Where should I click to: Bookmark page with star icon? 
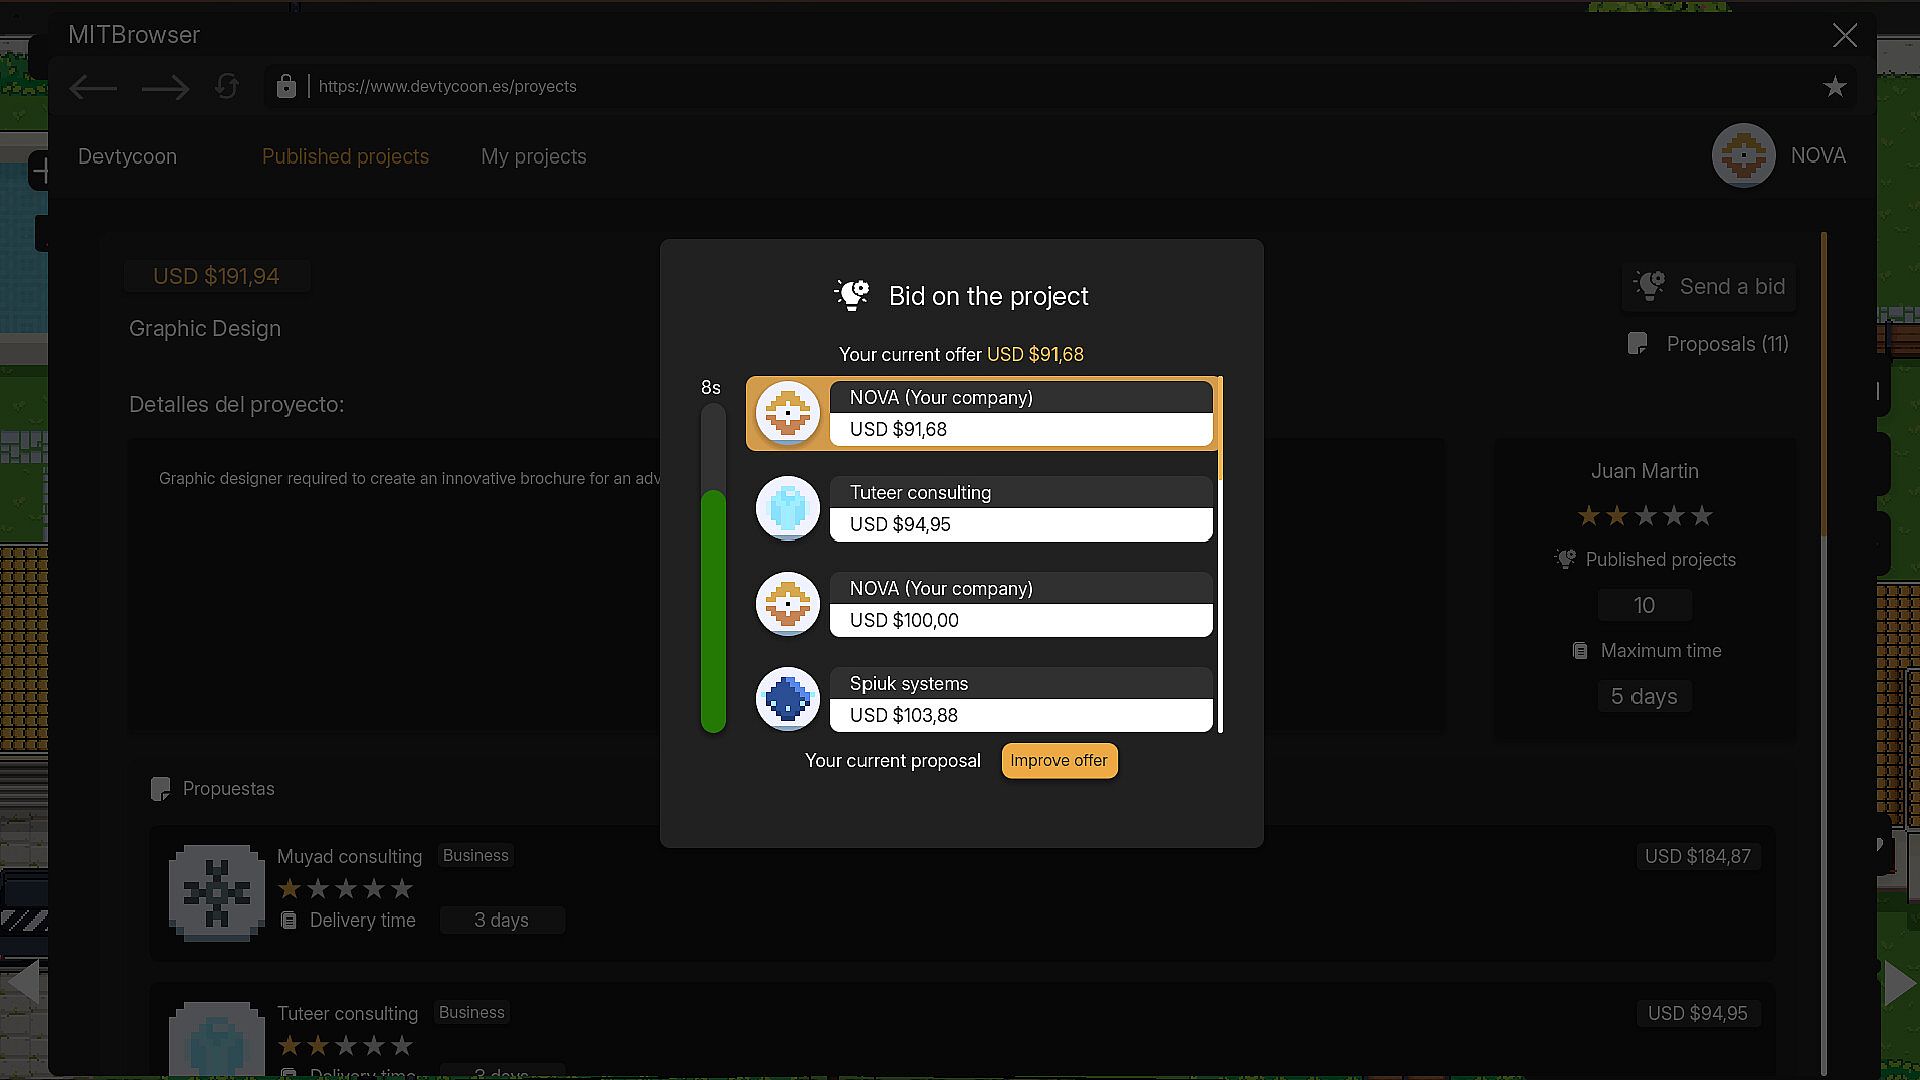point(1834,87)
